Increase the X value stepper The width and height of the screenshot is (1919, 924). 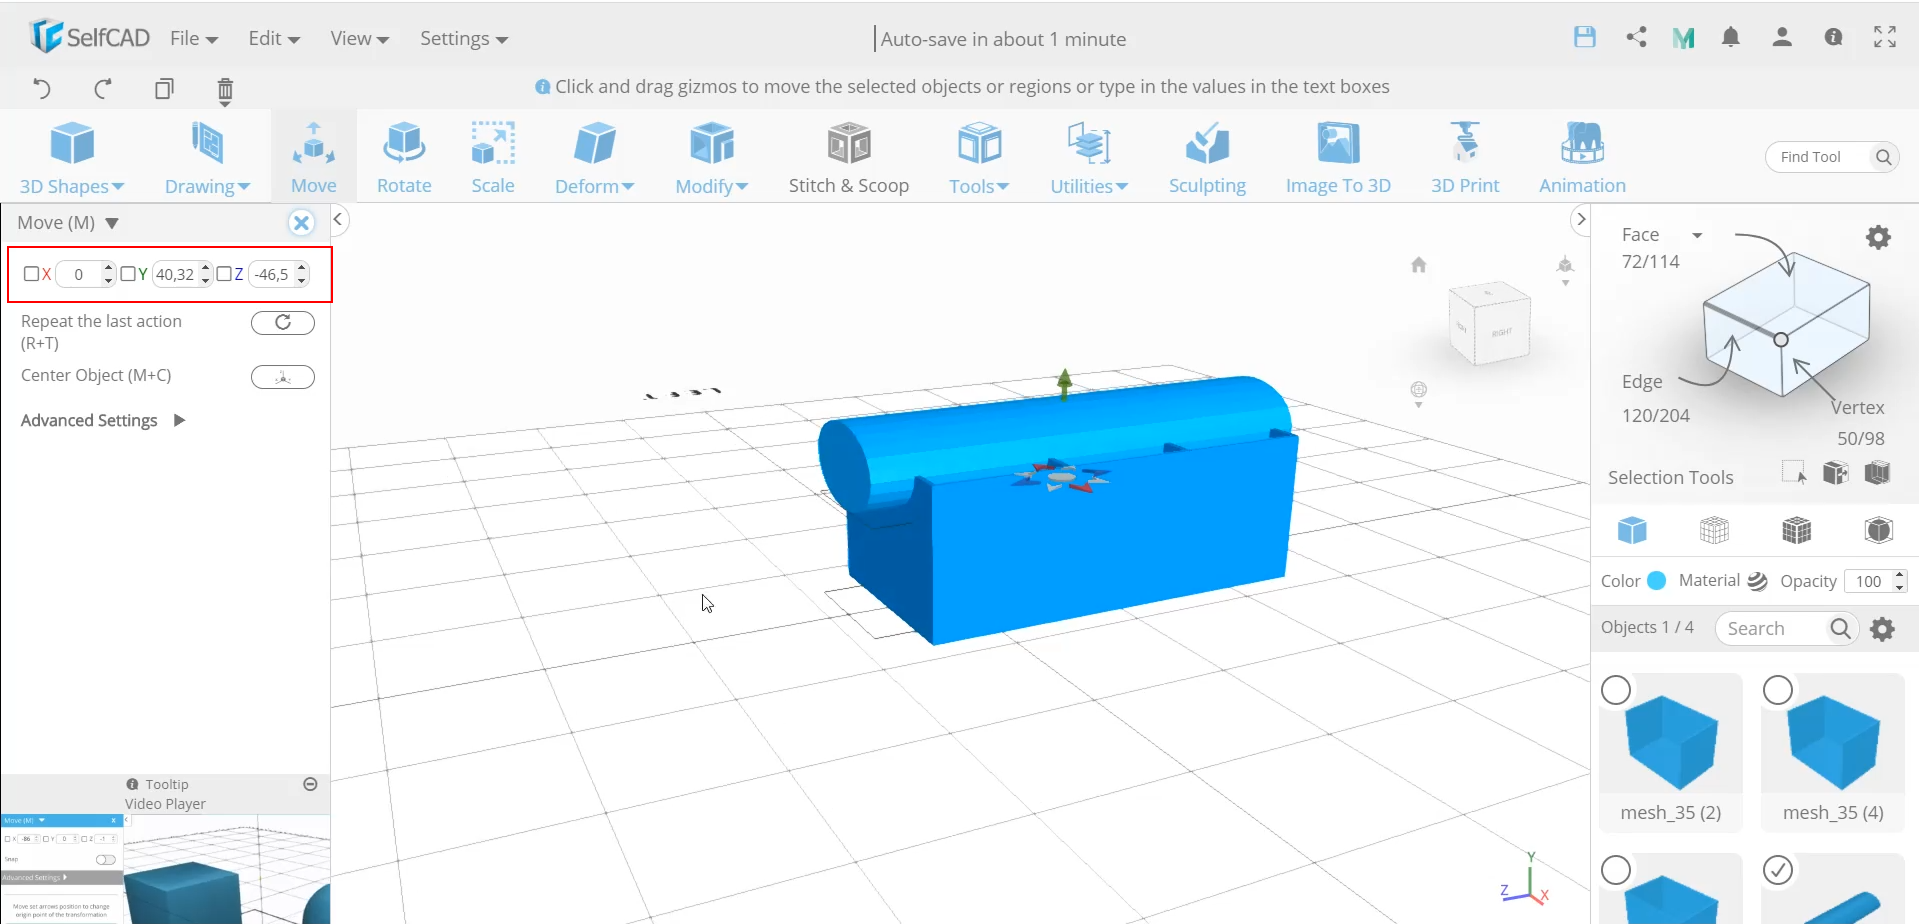point(108,268)
